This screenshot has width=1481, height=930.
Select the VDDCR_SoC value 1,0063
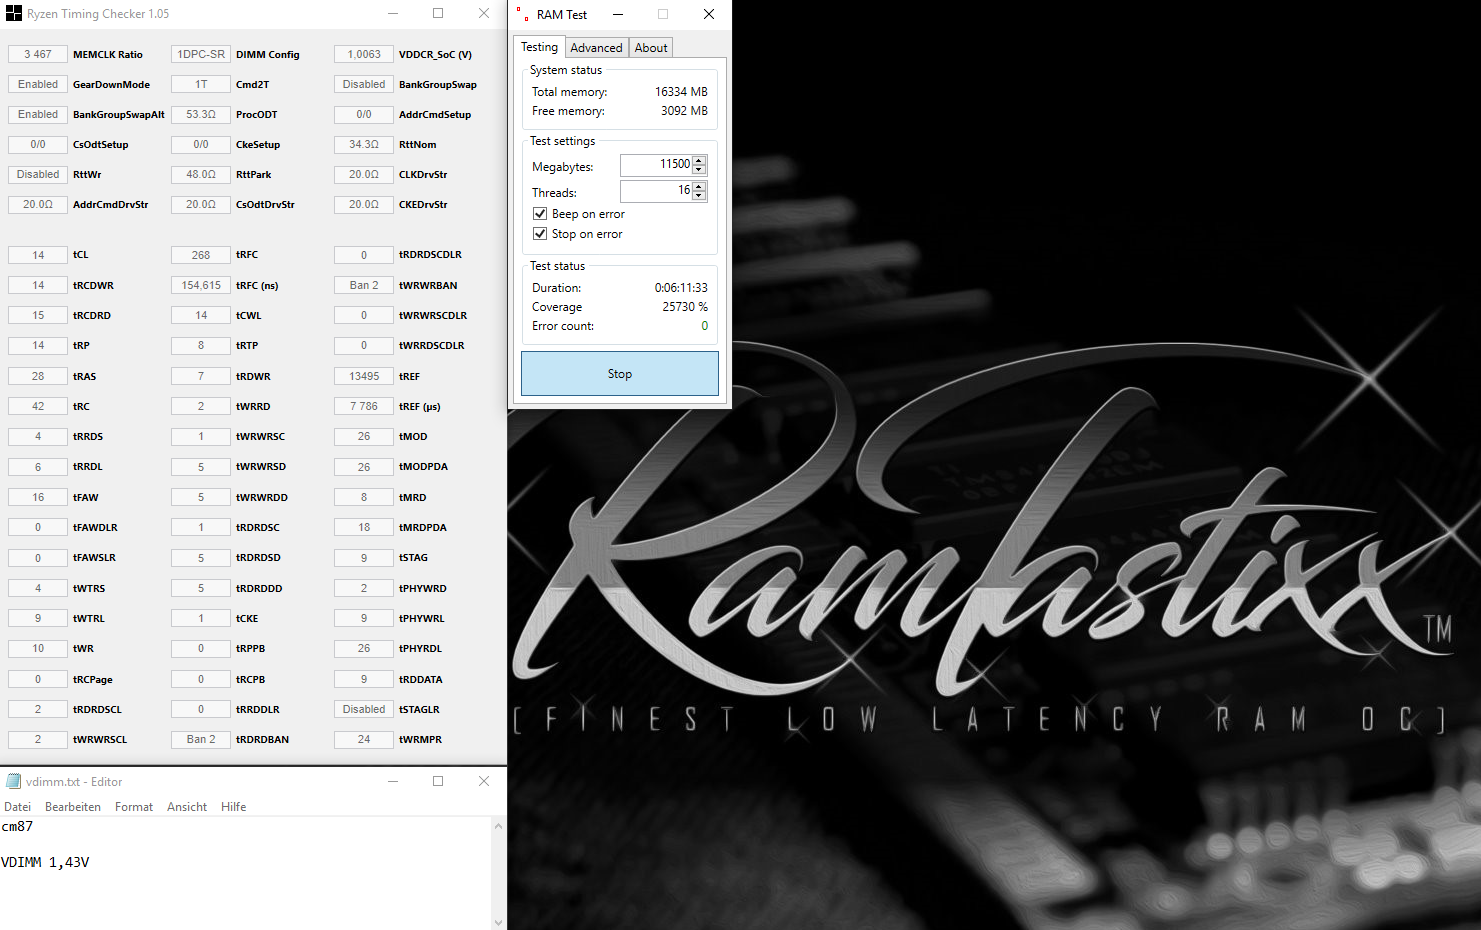(364, 55)
